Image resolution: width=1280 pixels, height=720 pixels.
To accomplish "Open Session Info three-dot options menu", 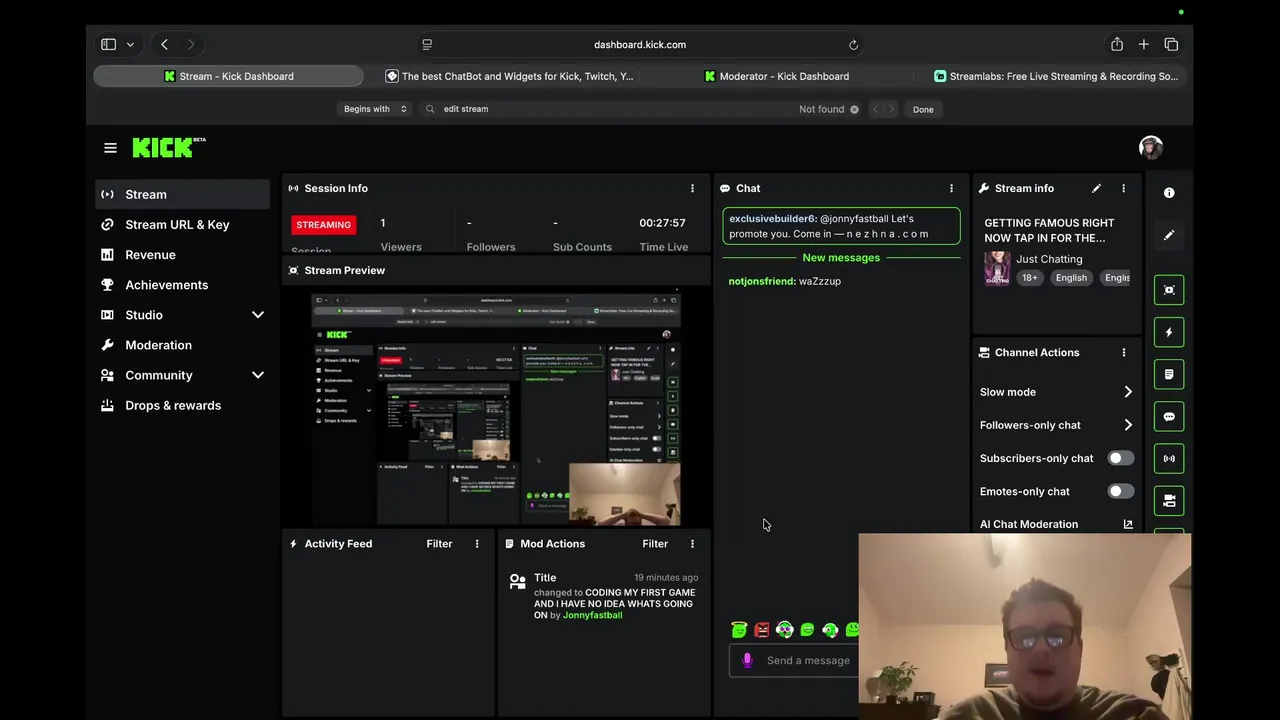I will tap(692, 188).
